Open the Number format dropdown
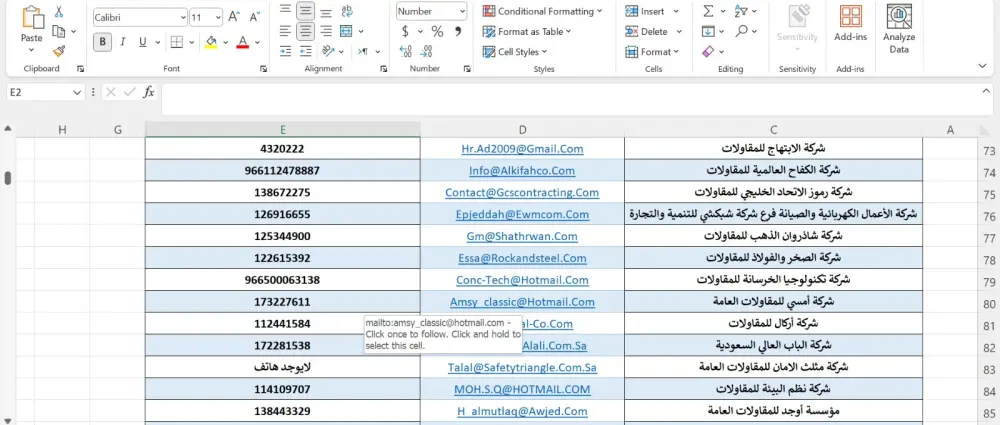Viewport: 1000px width, 425px height. click(x=462, y=11)
